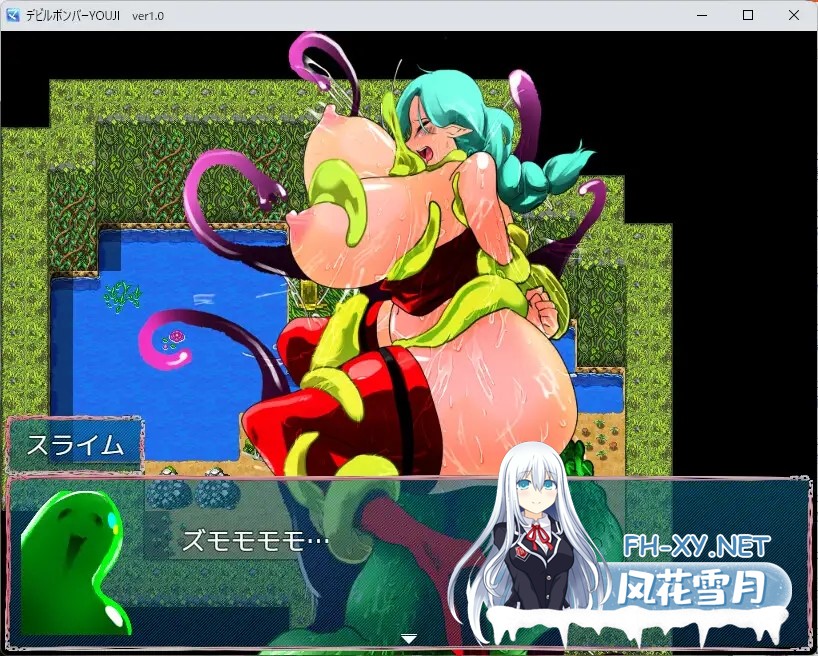Click the red mushroom sprite at top right
The height and width of the screenshot is (656, 818).
(x=611, y=445)
